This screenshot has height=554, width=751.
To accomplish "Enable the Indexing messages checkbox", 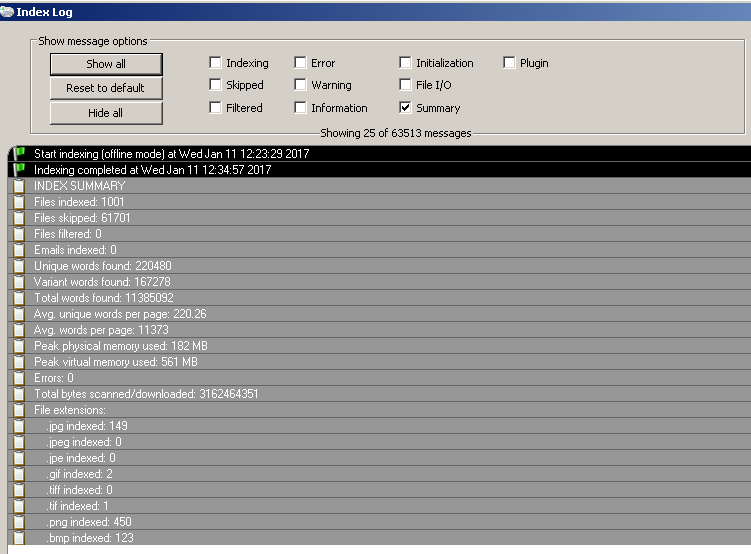I will 215,63.
